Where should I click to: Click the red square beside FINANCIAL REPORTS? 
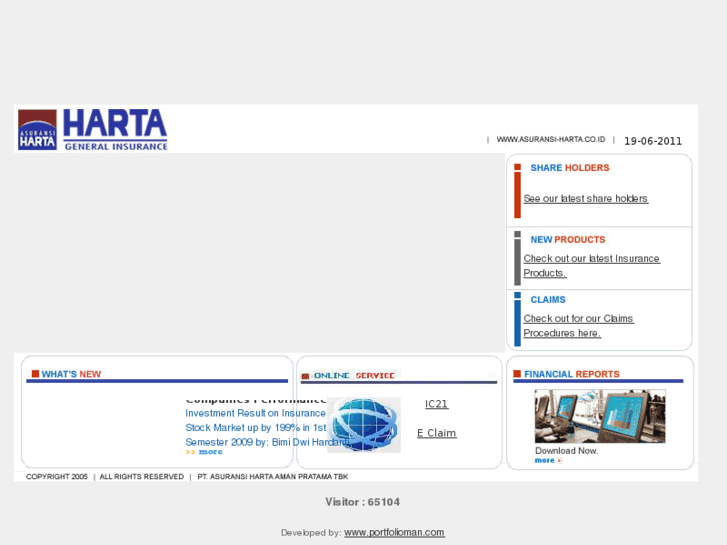[x=517, y=374]
